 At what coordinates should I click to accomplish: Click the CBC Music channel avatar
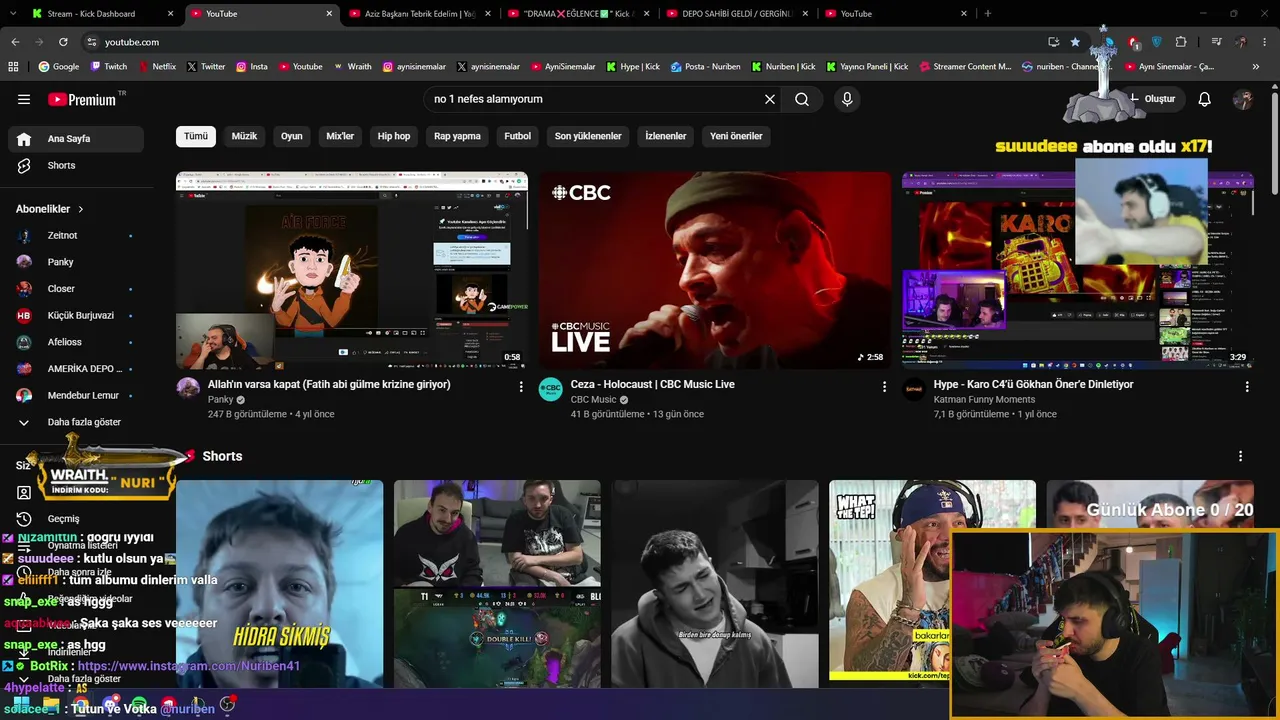point(551,389)
